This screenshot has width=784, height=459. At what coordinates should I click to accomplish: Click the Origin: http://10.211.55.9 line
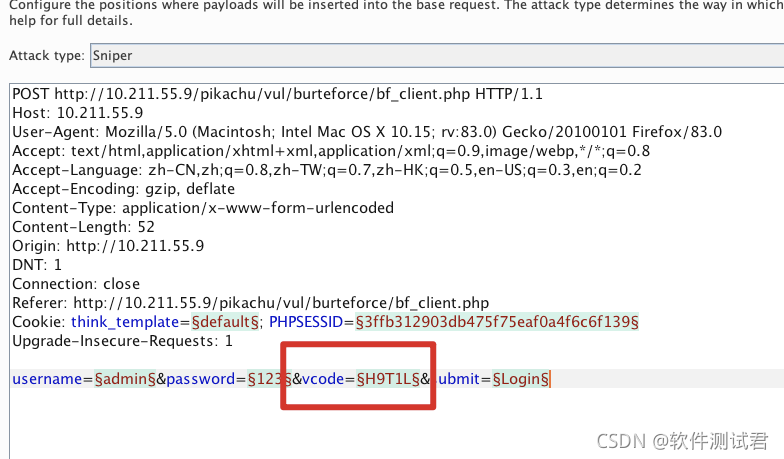pos(108,246)
